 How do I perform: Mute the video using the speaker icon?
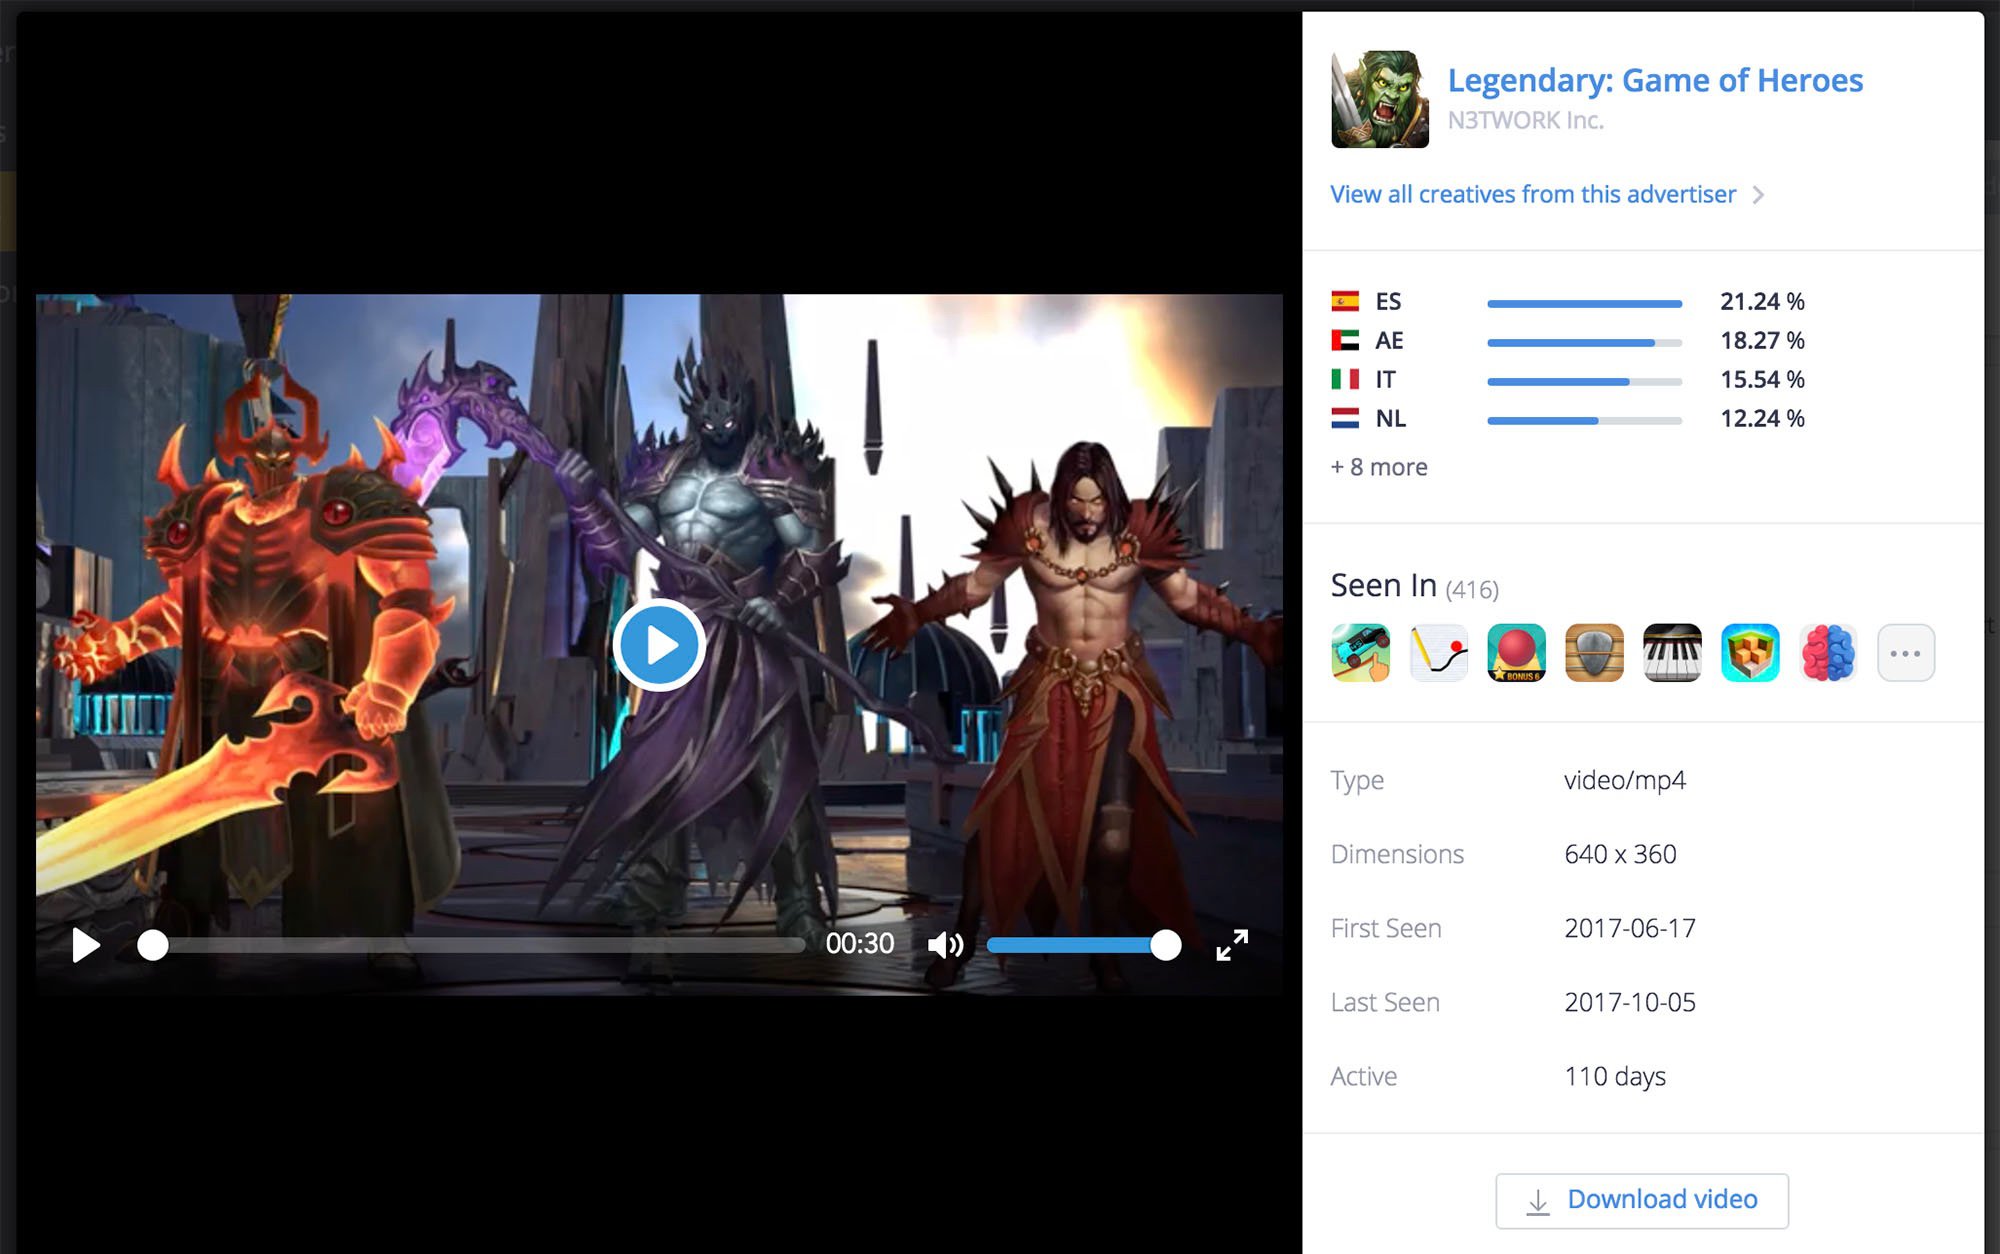tap(945, 945)
